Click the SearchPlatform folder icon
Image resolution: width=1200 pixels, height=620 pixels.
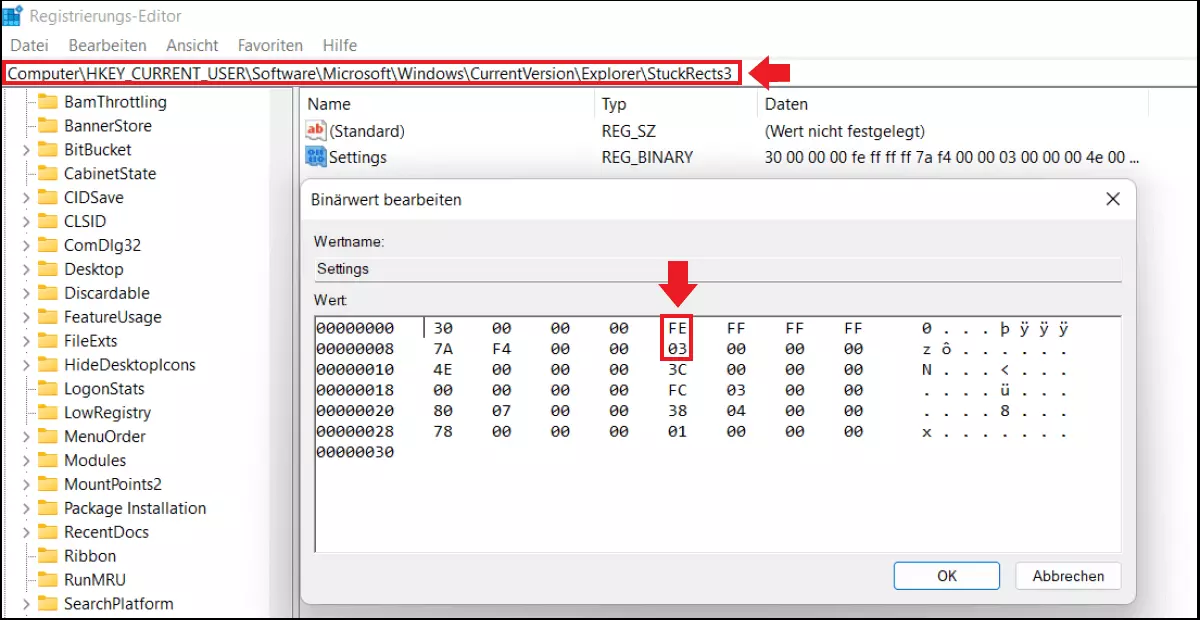(48, 604)
